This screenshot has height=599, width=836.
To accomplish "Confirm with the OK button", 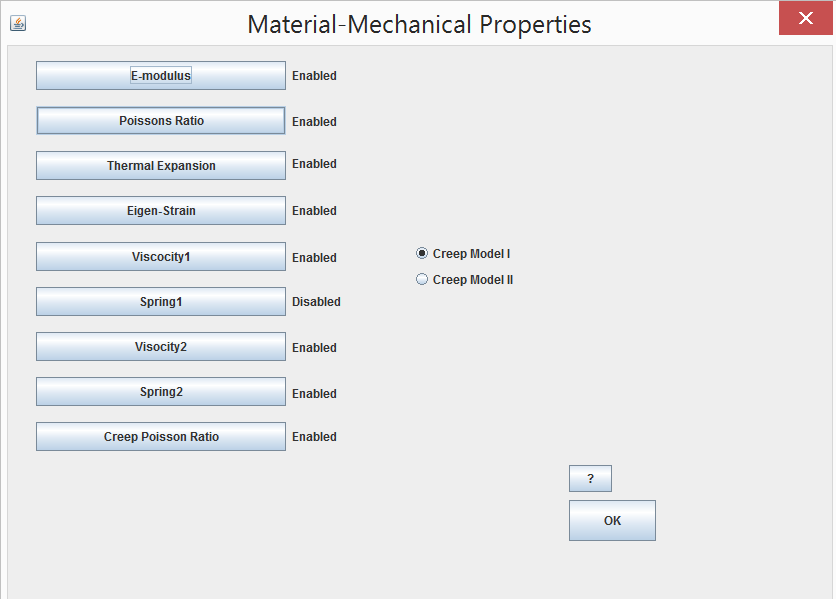I will point(612,521).
